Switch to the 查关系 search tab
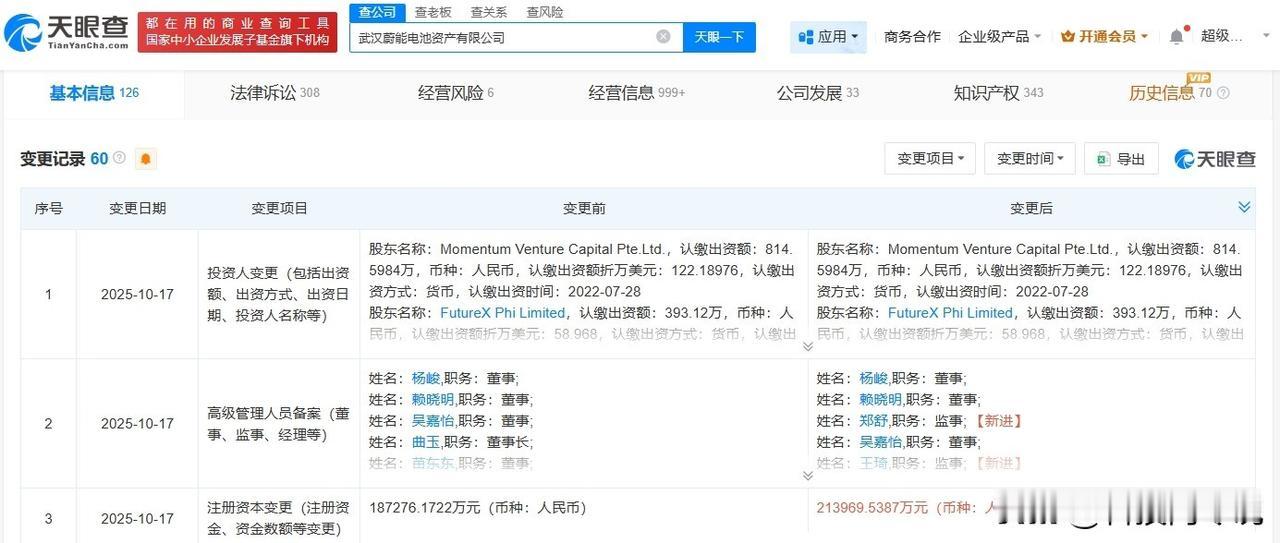Viewport: 1280px width, 543px height. pyautogui.click(x=489, y=12)
